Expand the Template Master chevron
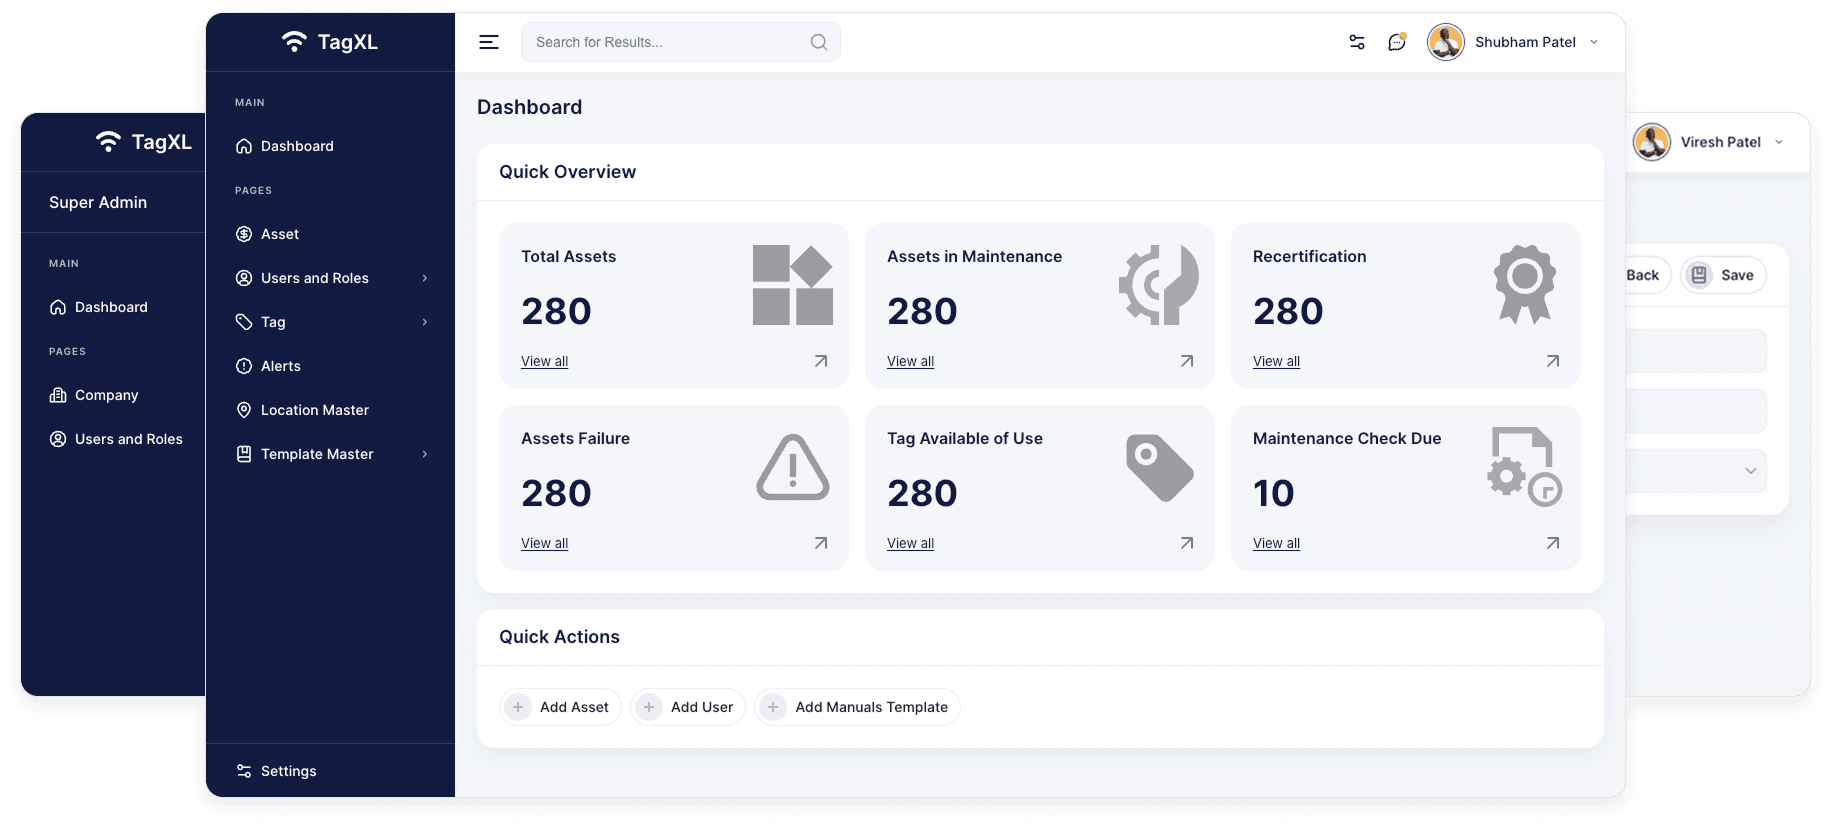 click(425, 454)
